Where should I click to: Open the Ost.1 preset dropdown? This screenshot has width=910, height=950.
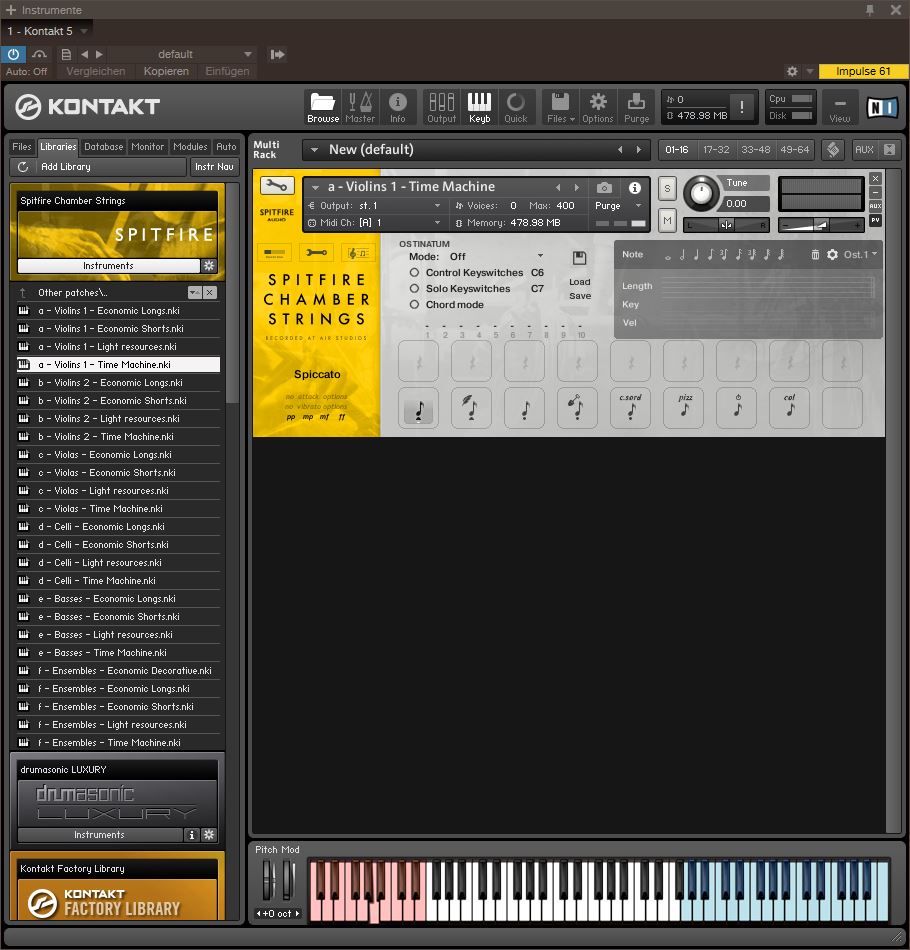860,254
